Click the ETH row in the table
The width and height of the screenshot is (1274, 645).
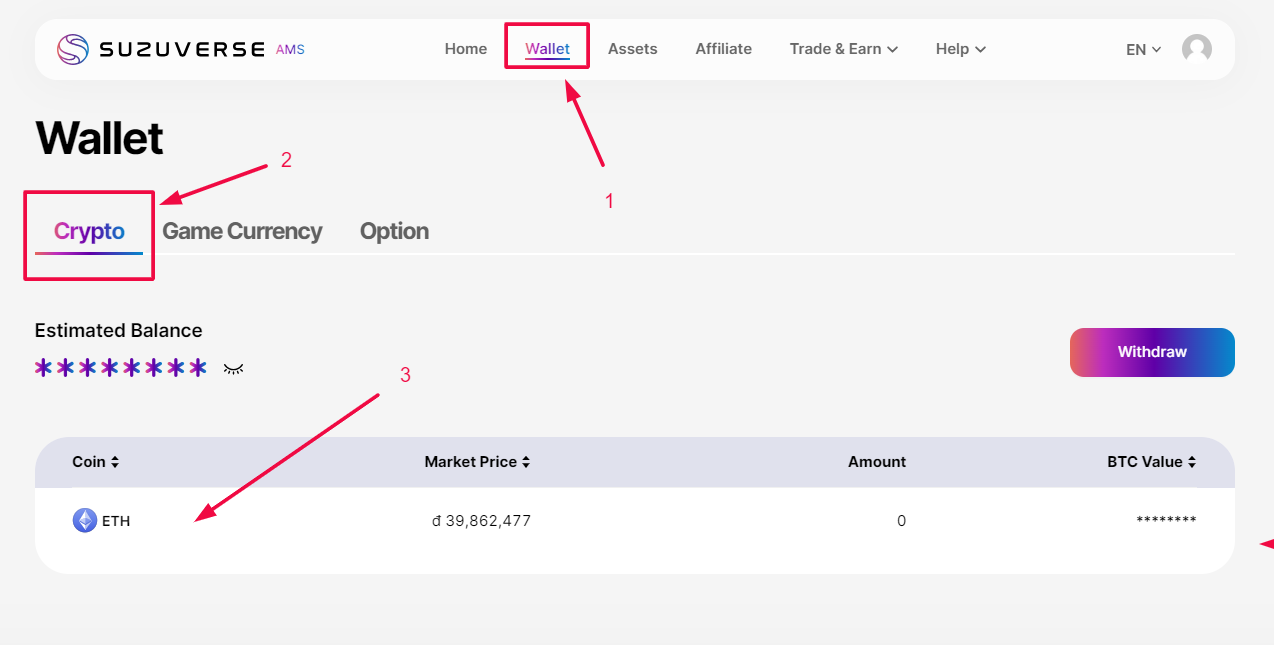634,521
